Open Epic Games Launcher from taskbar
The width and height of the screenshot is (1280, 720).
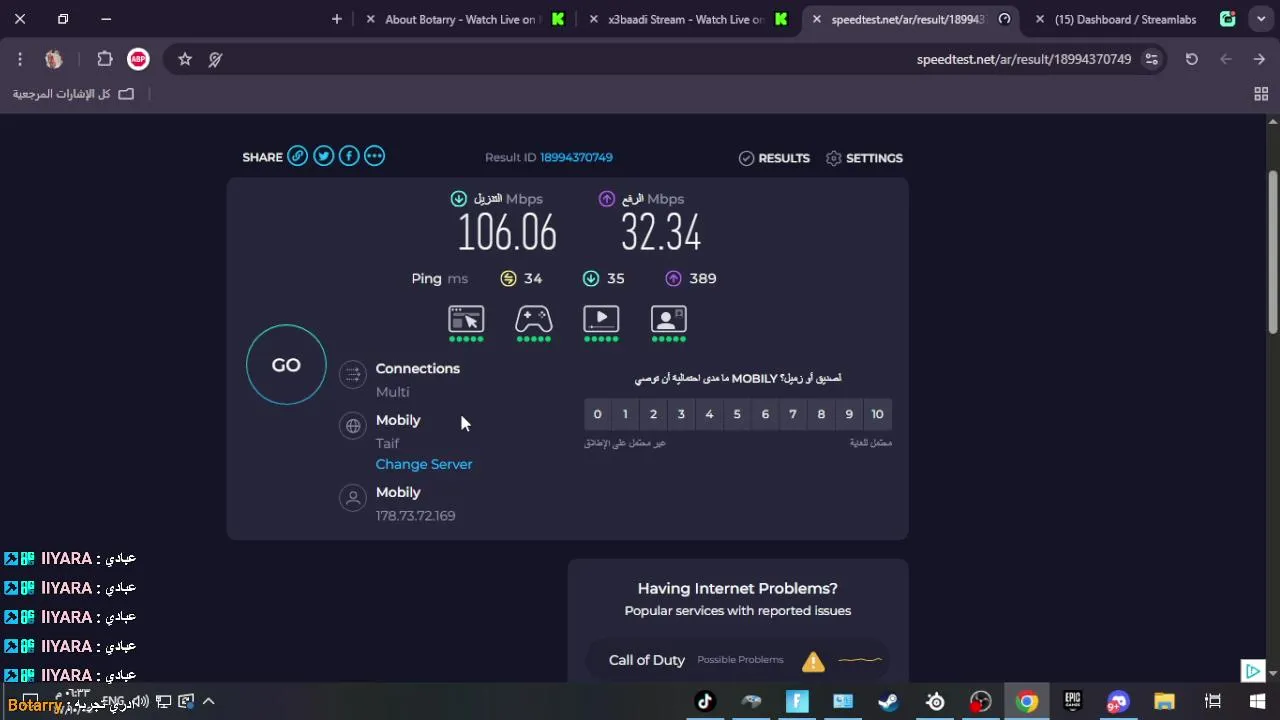click(1072, 701)
